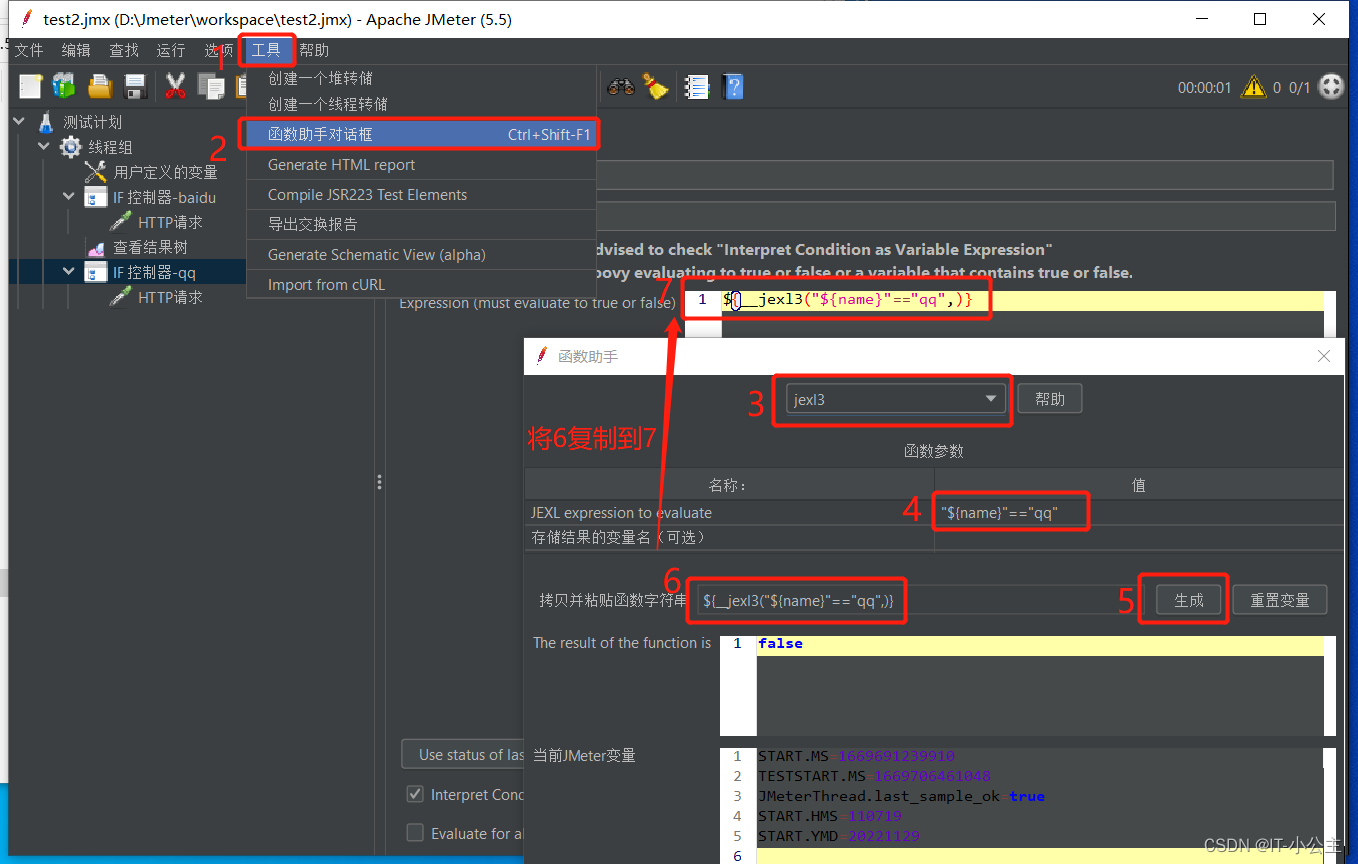This screenshot has width=1358, height=864.
Task: Select Generate Schematic View (alpha)
Action: [x=422, y=255]
